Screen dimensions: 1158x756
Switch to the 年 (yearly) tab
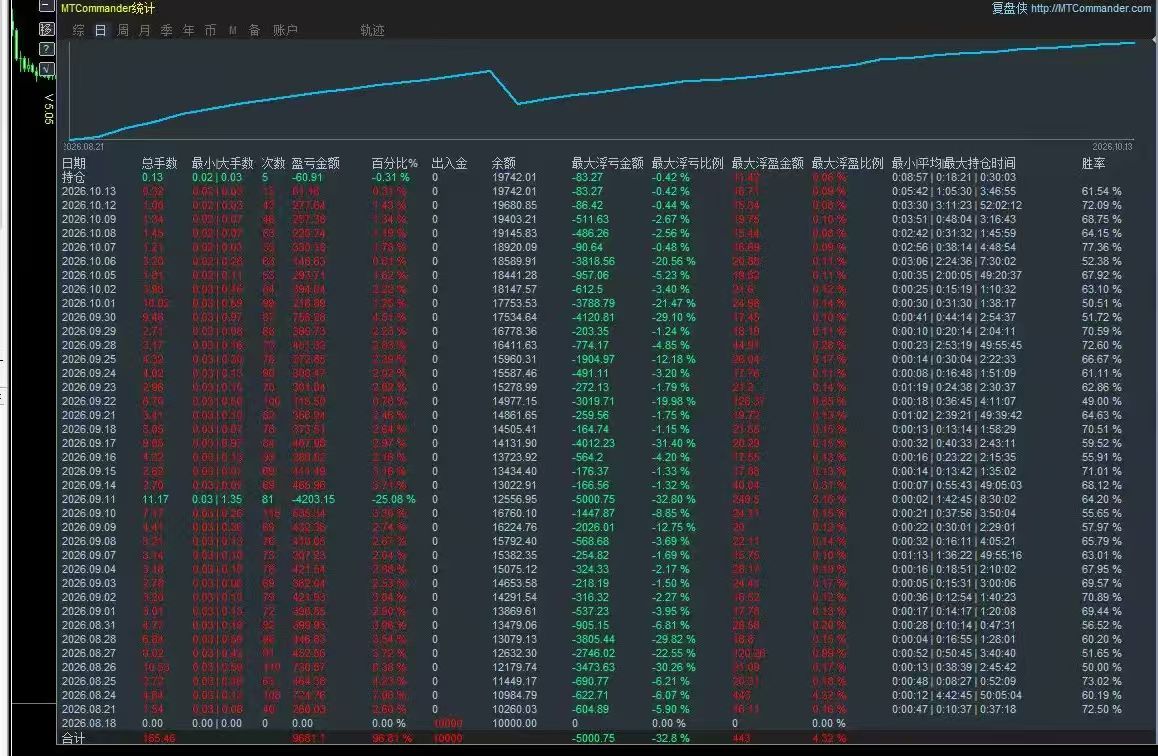189,30
